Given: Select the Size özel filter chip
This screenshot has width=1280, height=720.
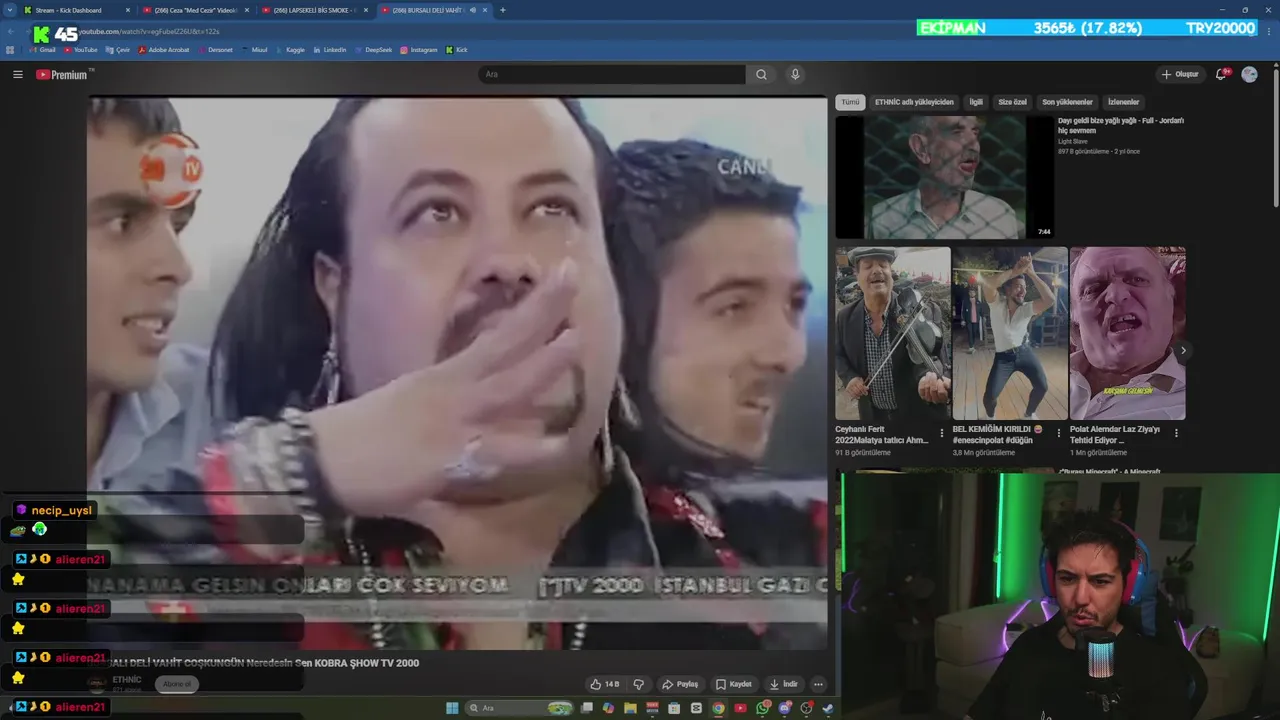Looking at the screenshot, I should (1012, 102).
